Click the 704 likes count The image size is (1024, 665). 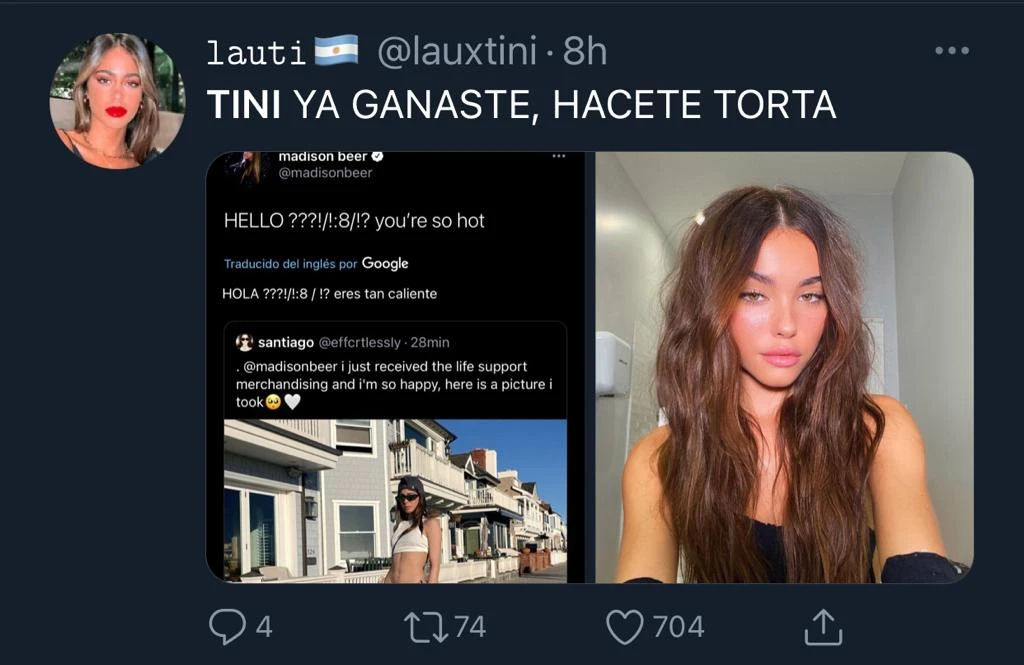(679, 626)
